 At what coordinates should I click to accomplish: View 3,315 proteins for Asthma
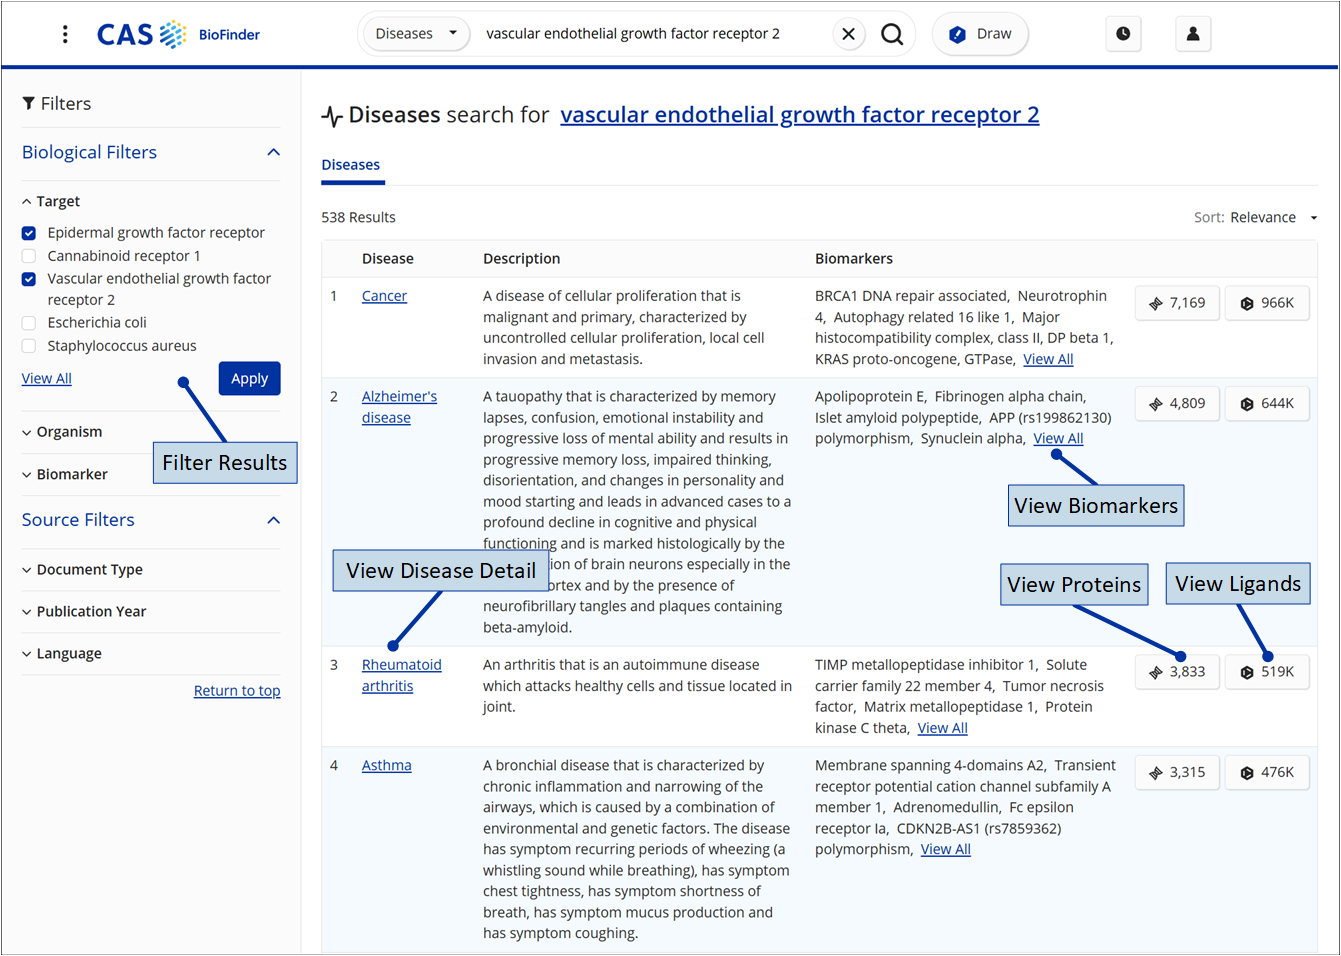tap(1177, 773)
